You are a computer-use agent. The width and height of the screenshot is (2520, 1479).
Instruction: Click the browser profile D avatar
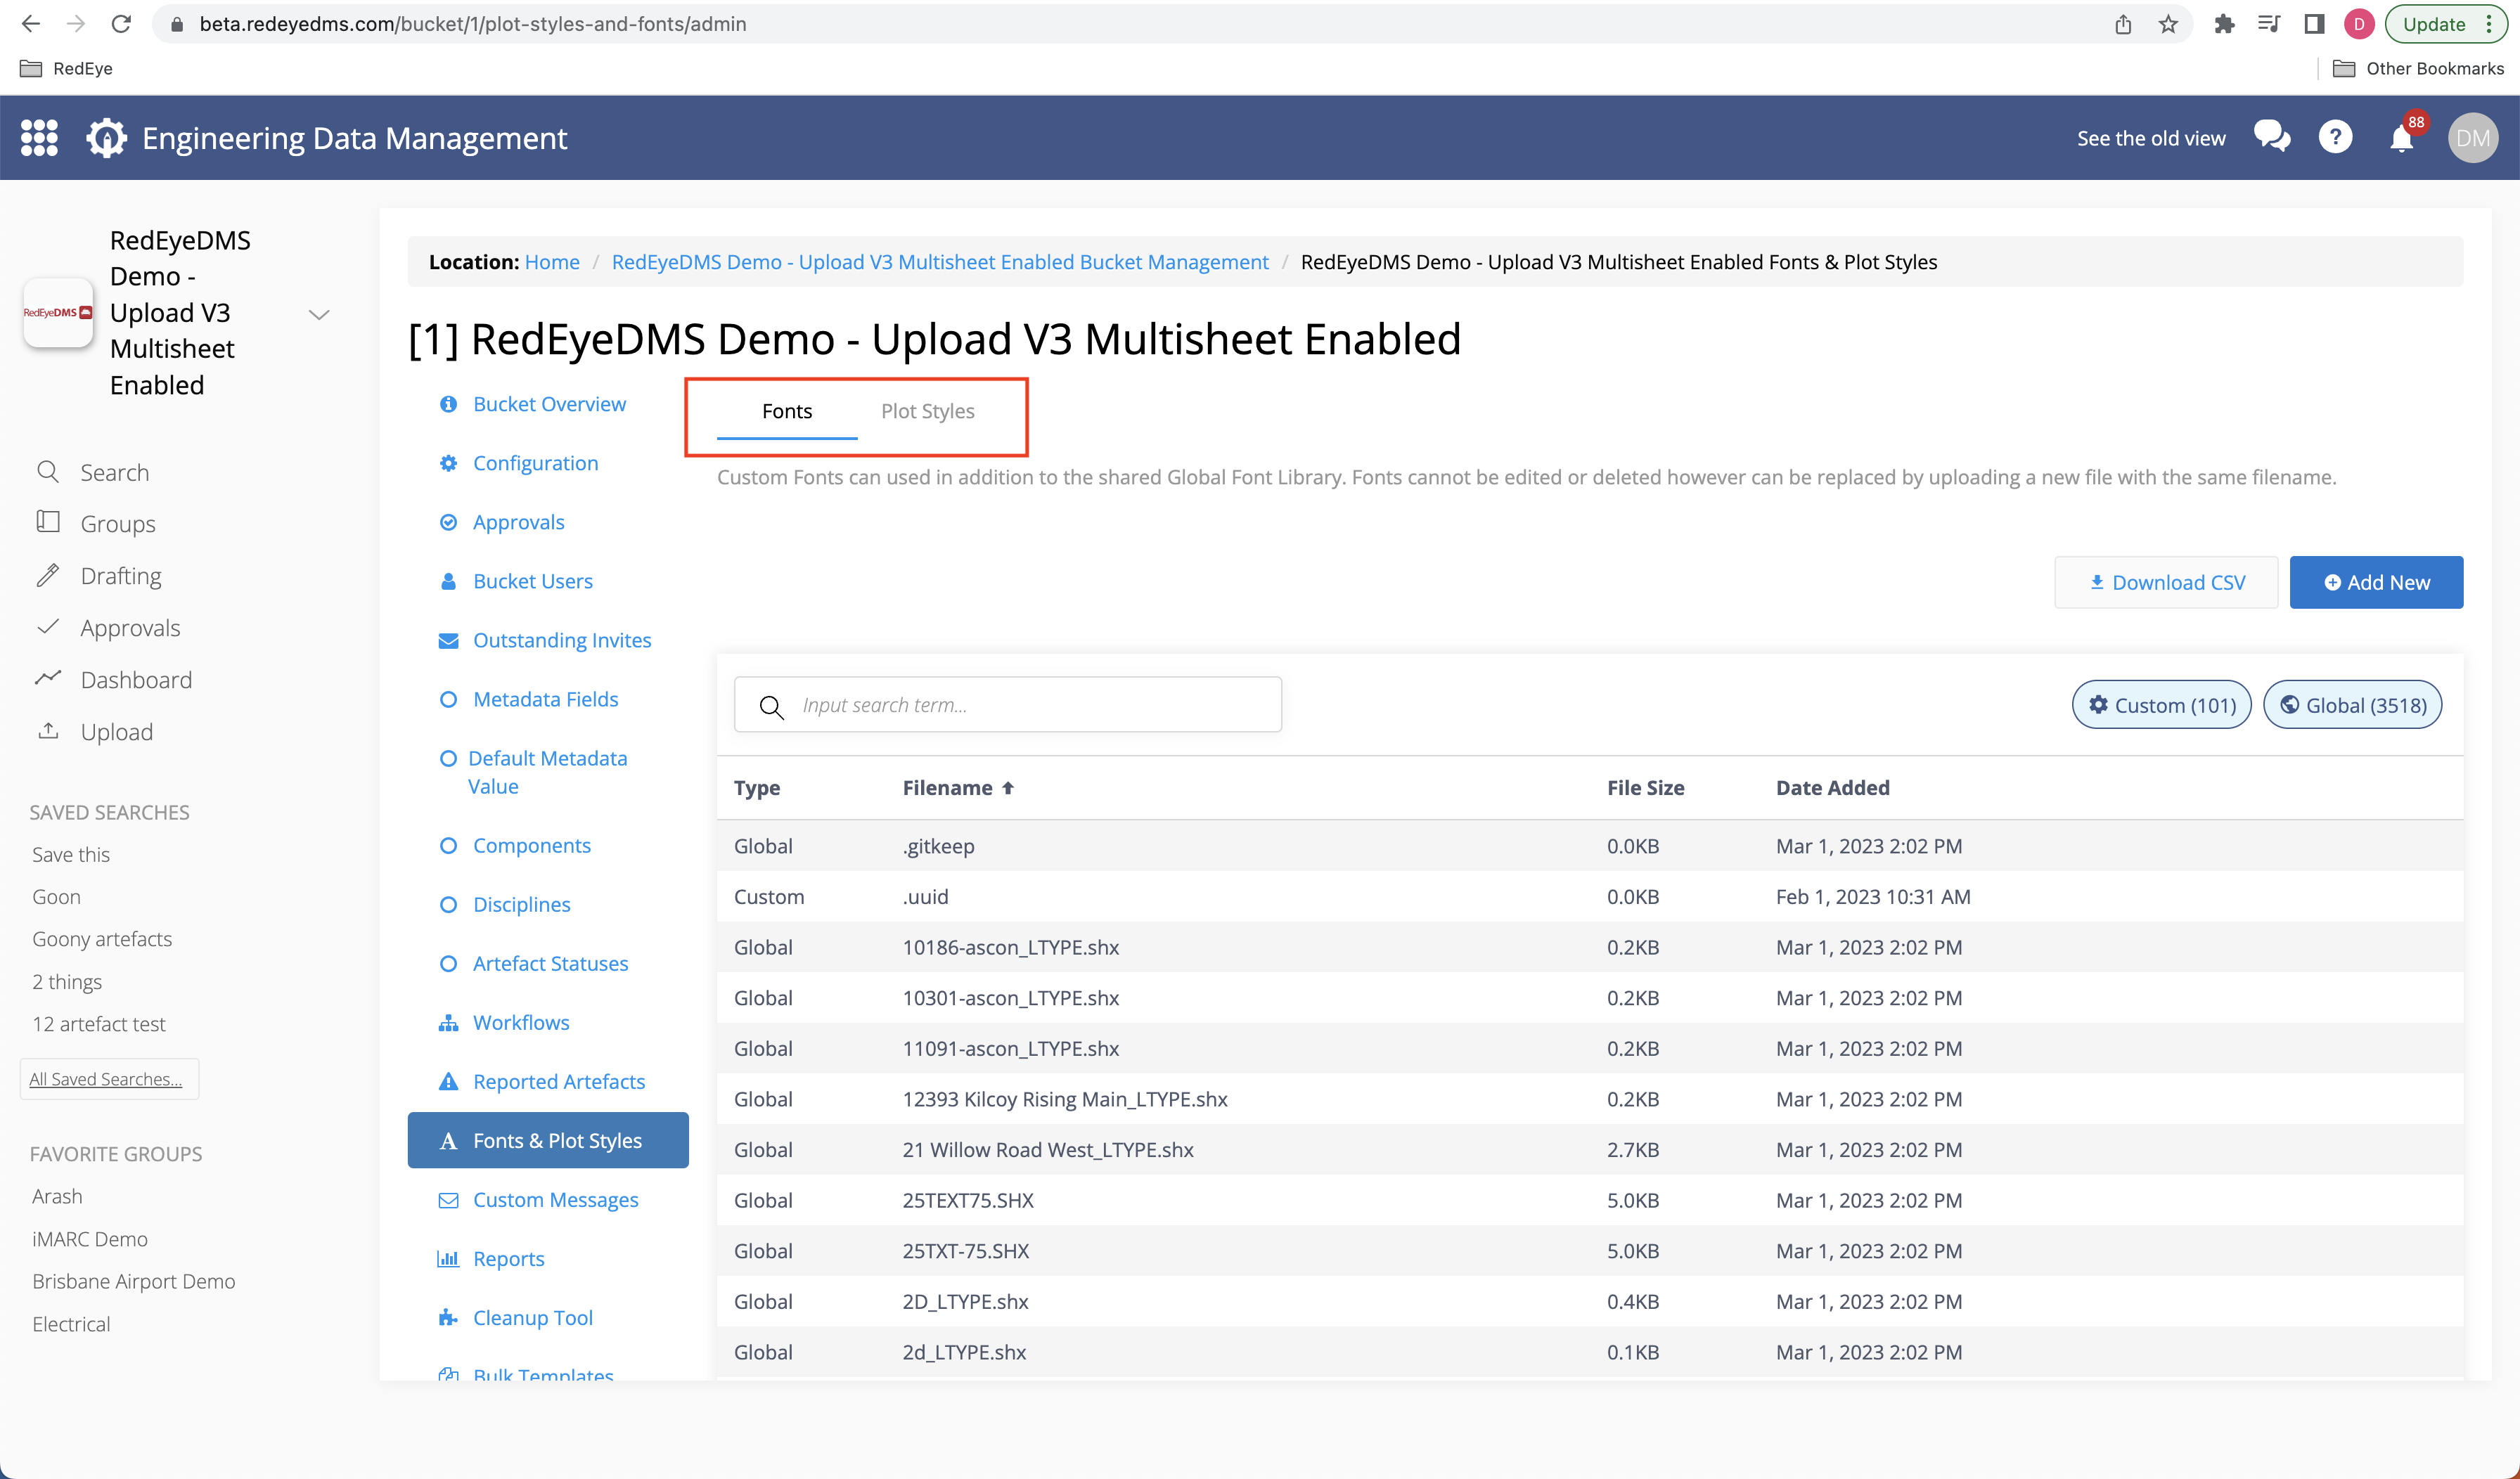point(2358,24)
